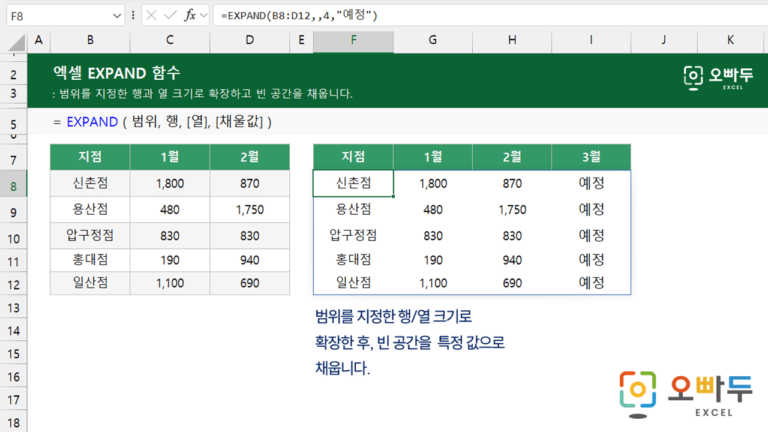Select column H header
This screenshot has width=768, height=432.
[x=512, y=40]
